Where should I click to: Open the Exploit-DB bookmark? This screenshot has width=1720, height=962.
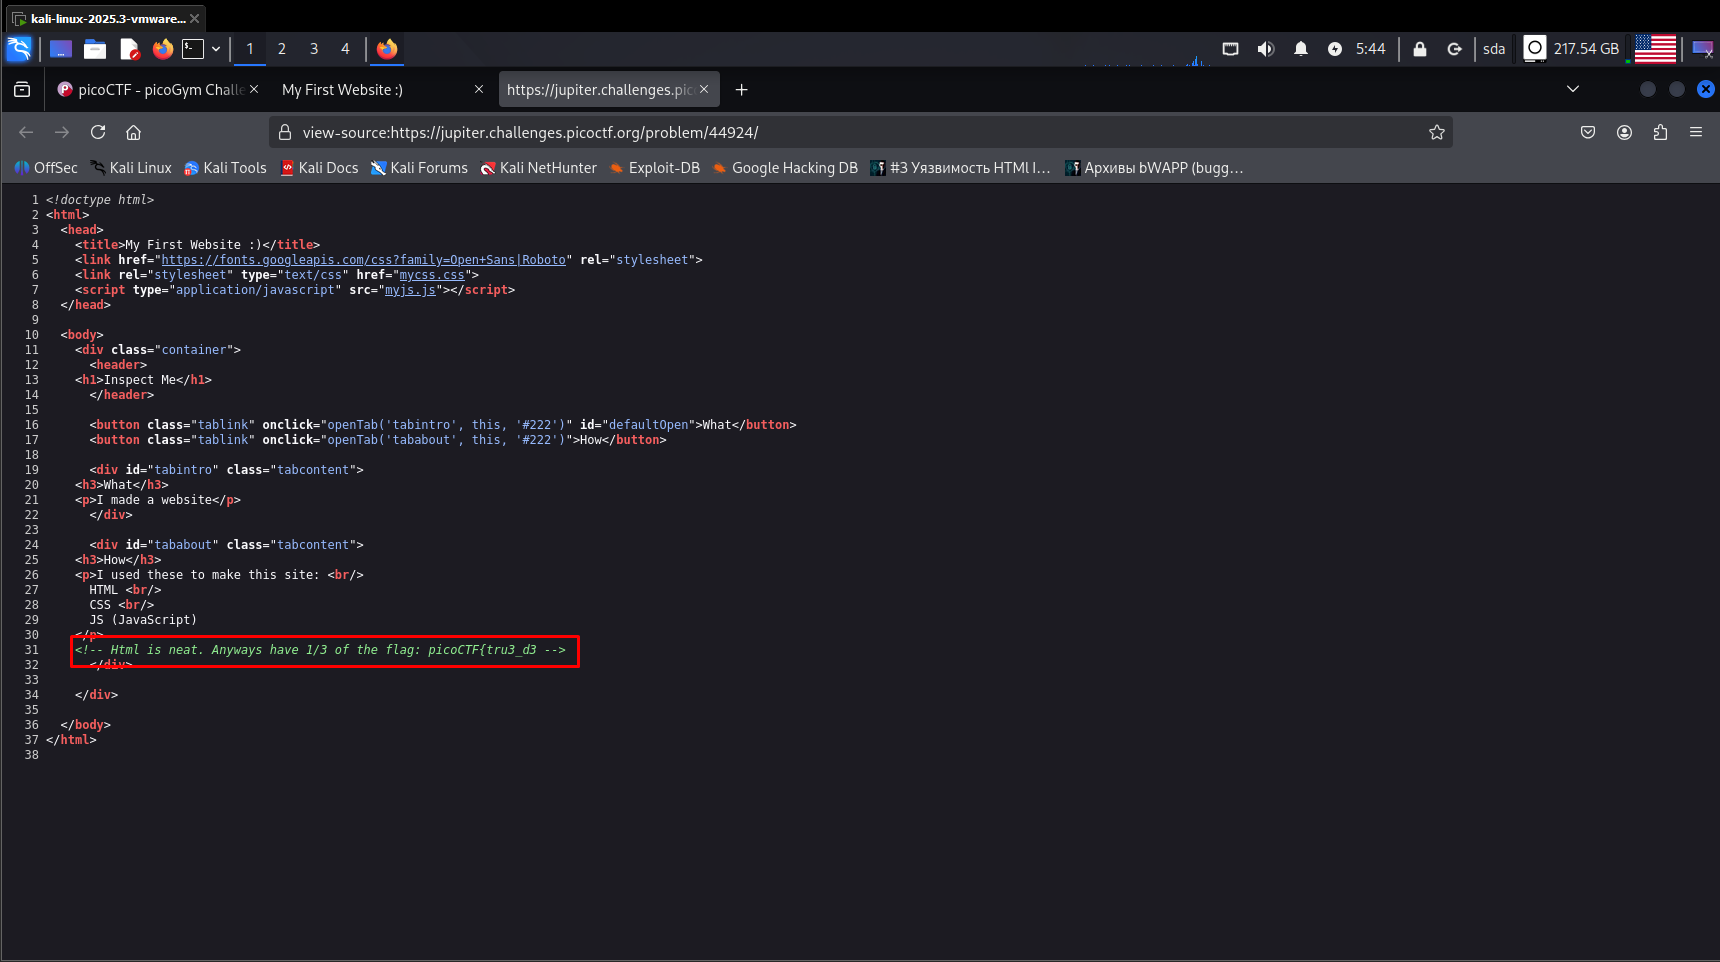point(663,168)
